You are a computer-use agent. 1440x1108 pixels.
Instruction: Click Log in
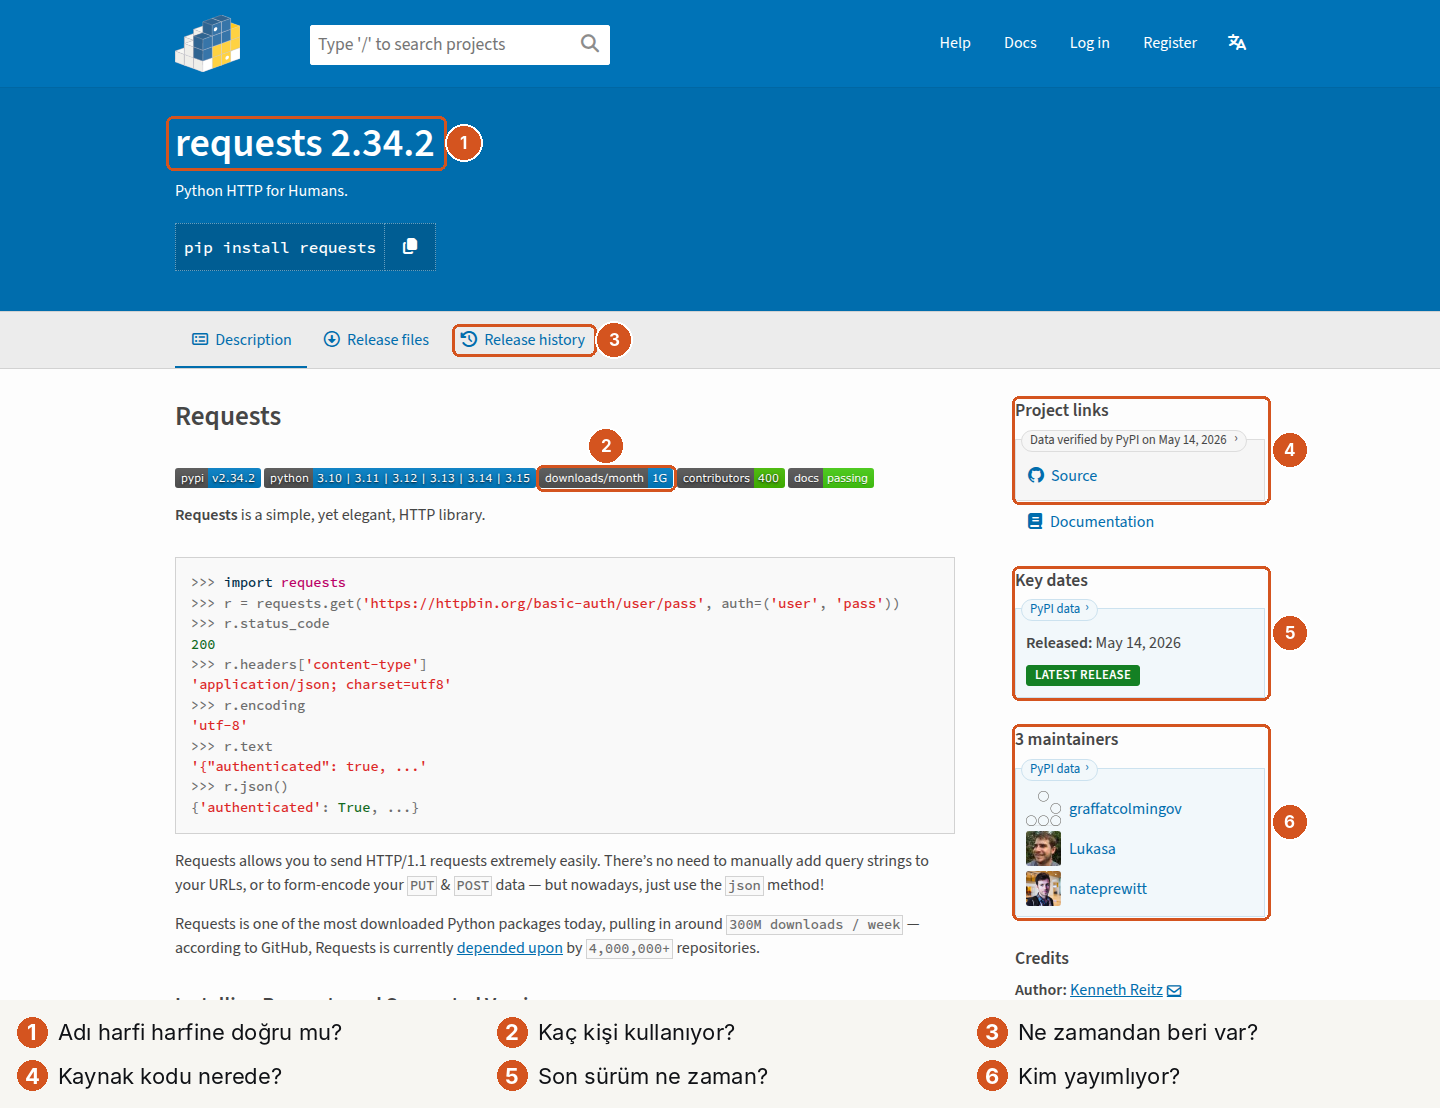[1089, 43]
